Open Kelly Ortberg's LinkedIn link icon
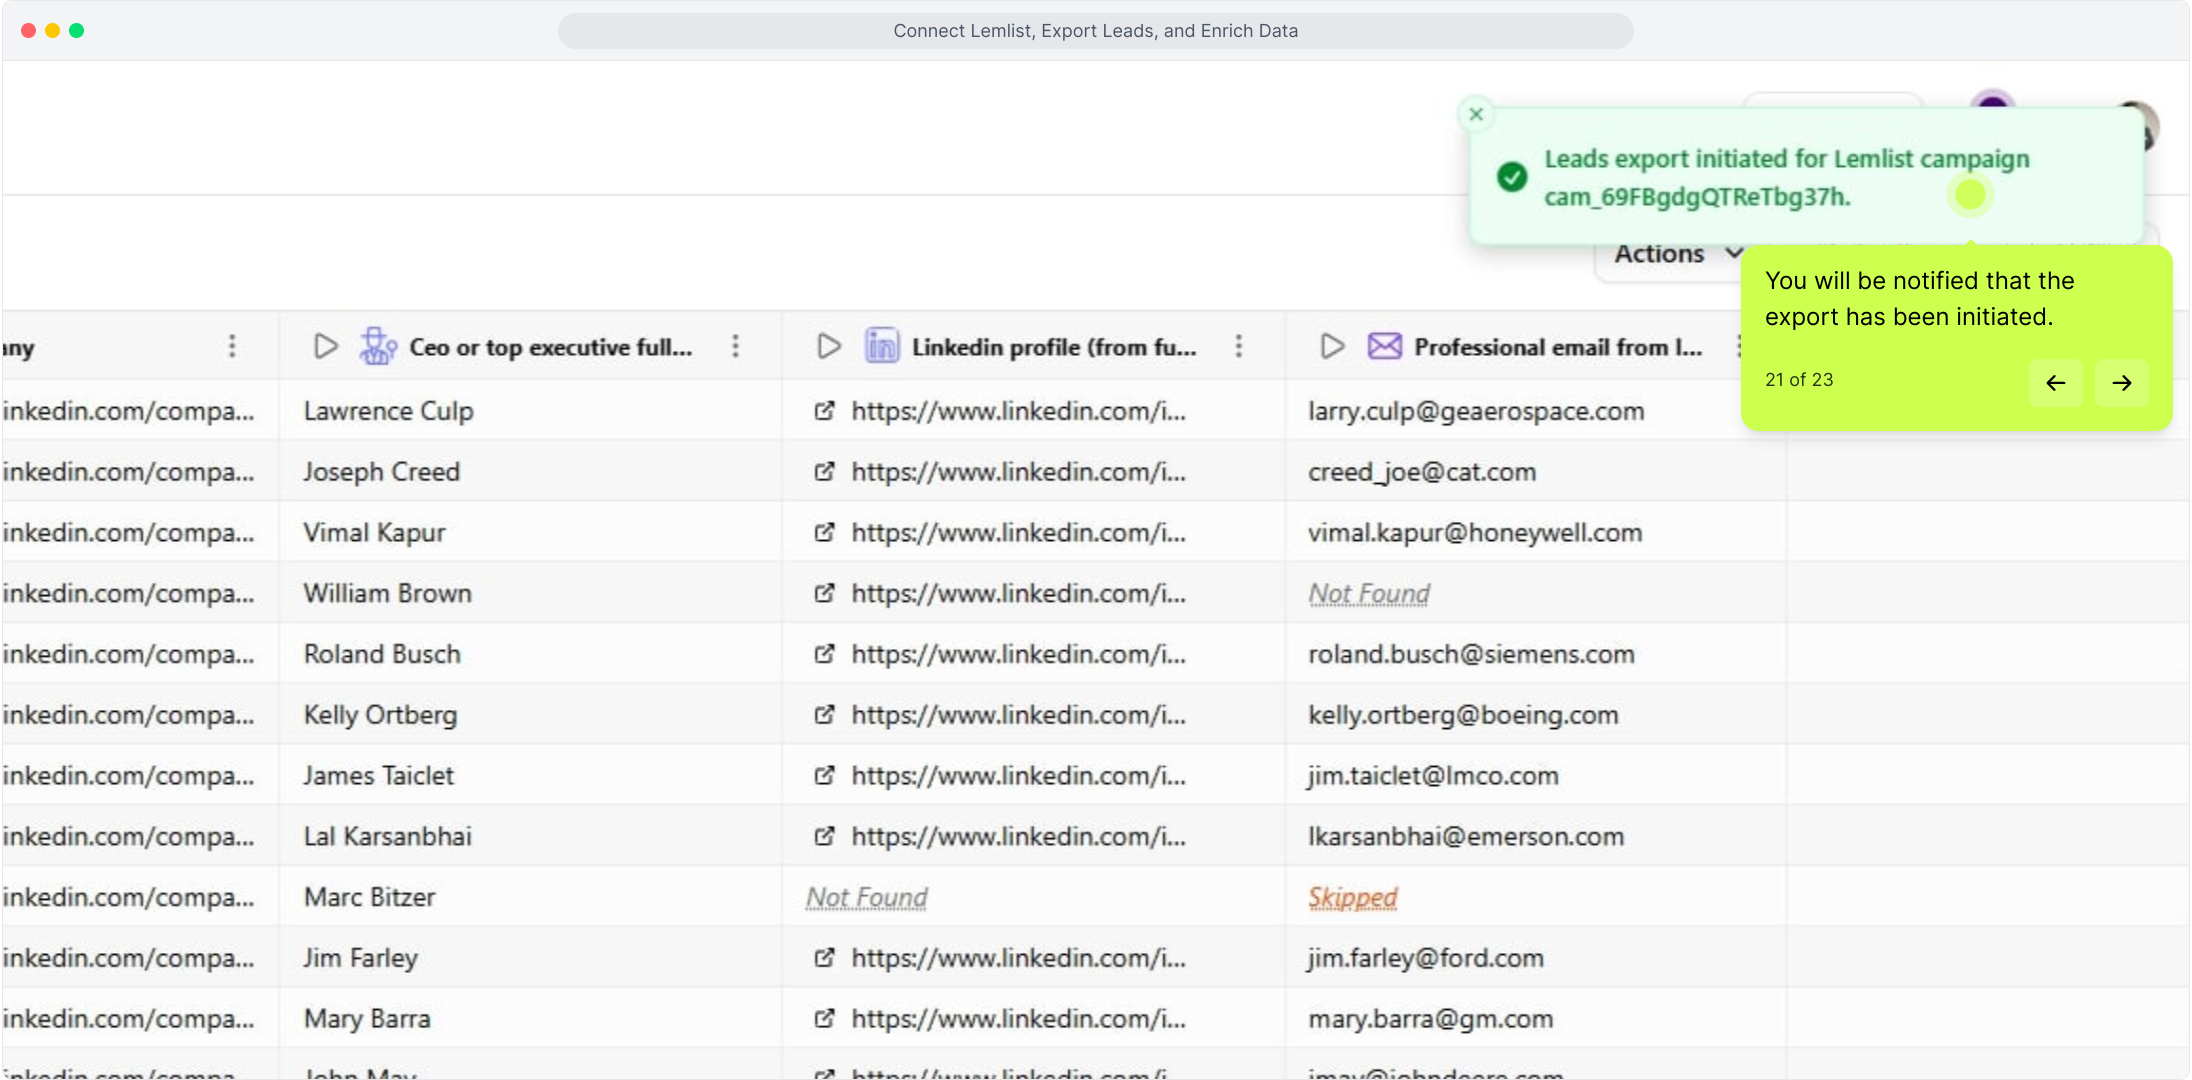Screen dimensions: 2192x1080 pyautogui.click(x=824, y=715)
